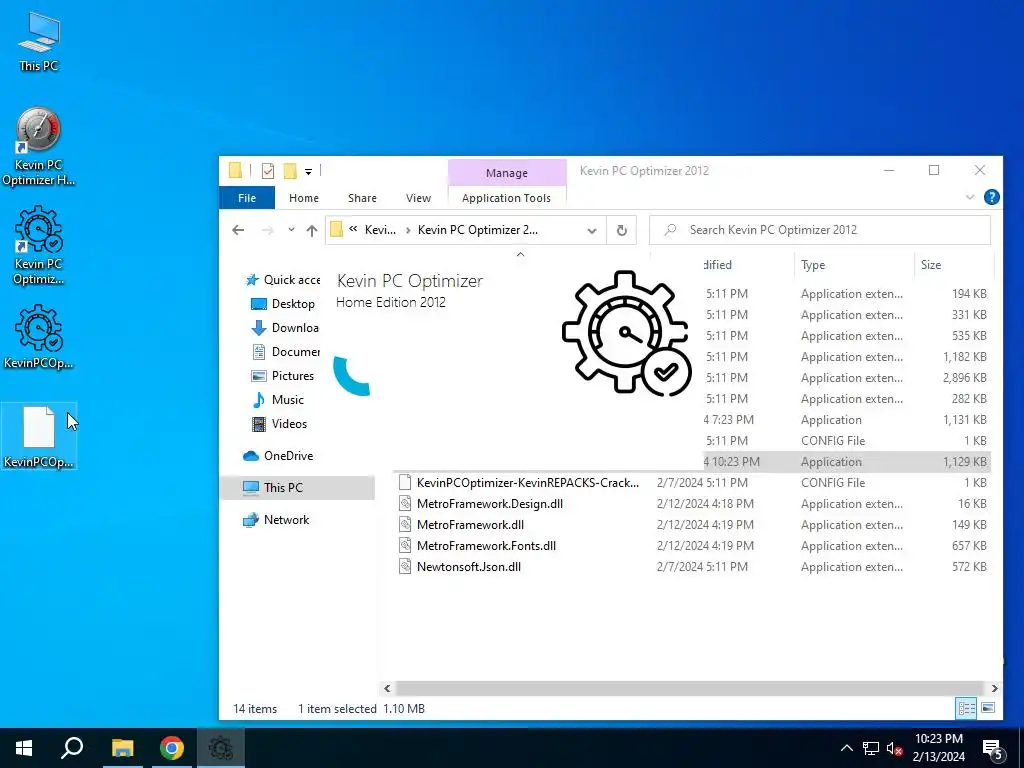1024x768 pixels.
Task: Open Explorer help icon
Action: pyautogui.click(x=991, y=197)
